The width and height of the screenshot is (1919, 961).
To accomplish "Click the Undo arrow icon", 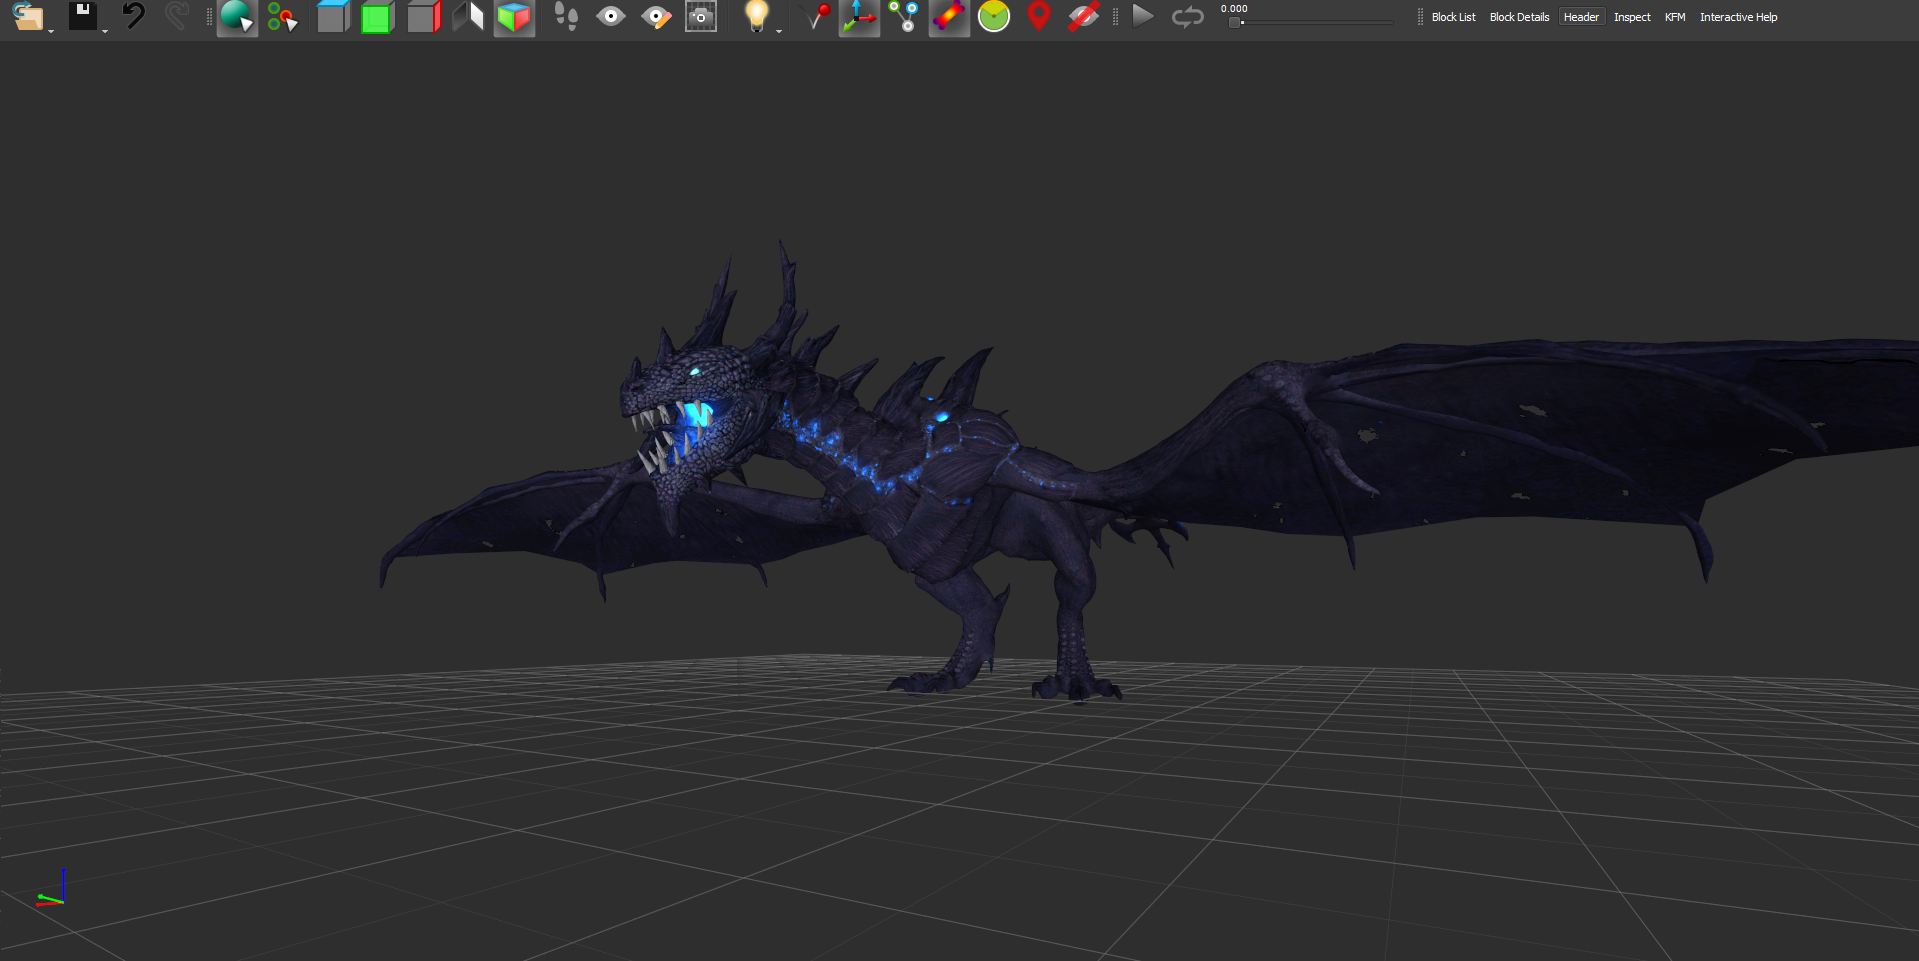I will click(x=132, y=16).
